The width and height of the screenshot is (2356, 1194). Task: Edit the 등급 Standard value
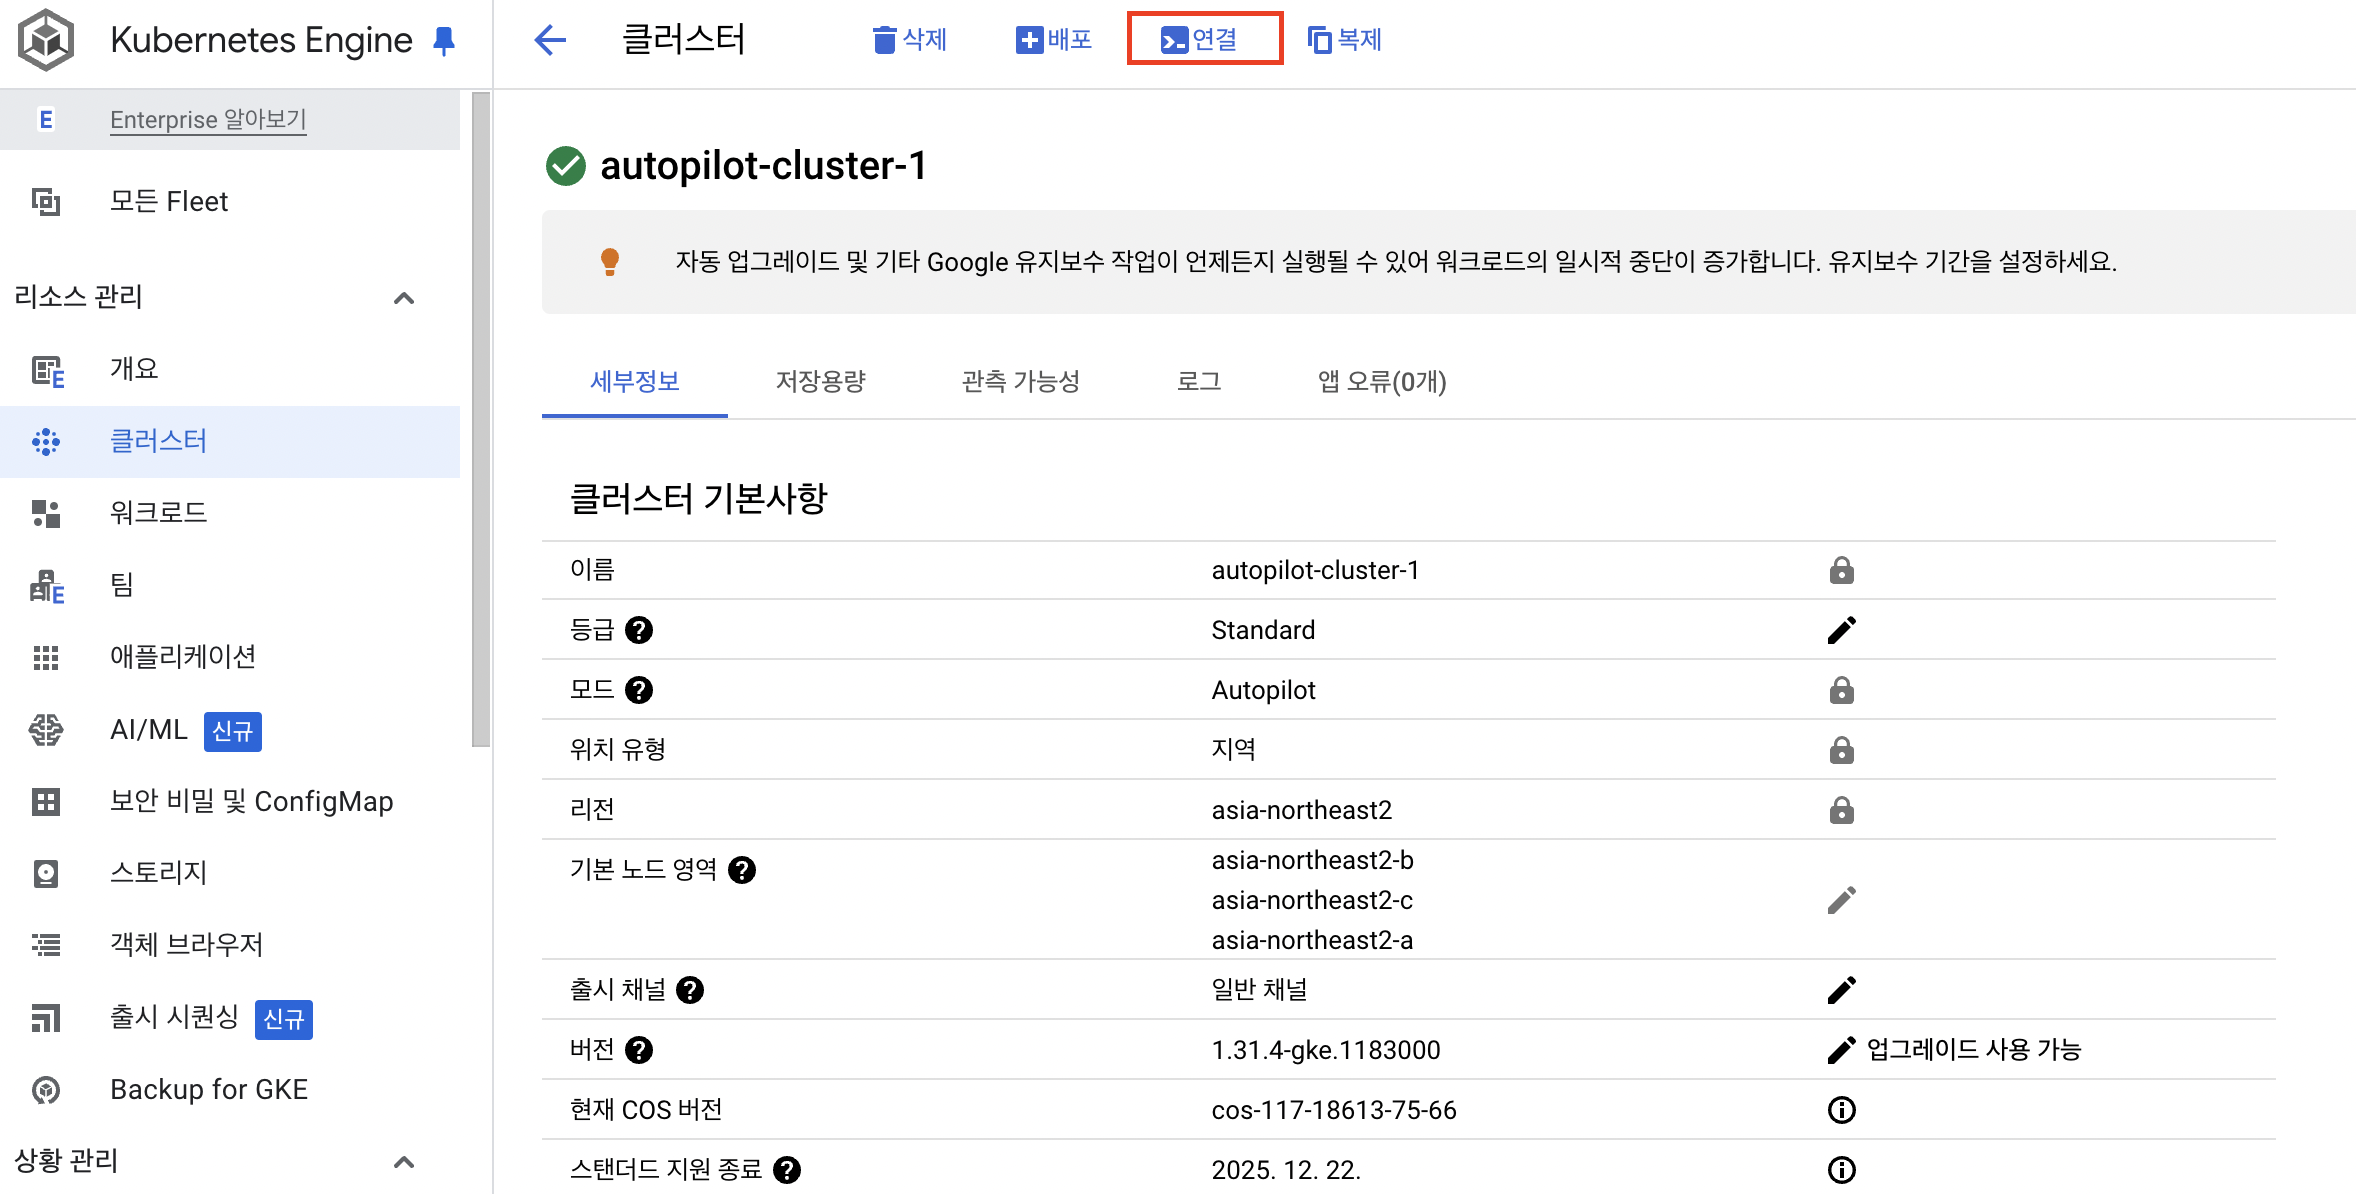1842,630
